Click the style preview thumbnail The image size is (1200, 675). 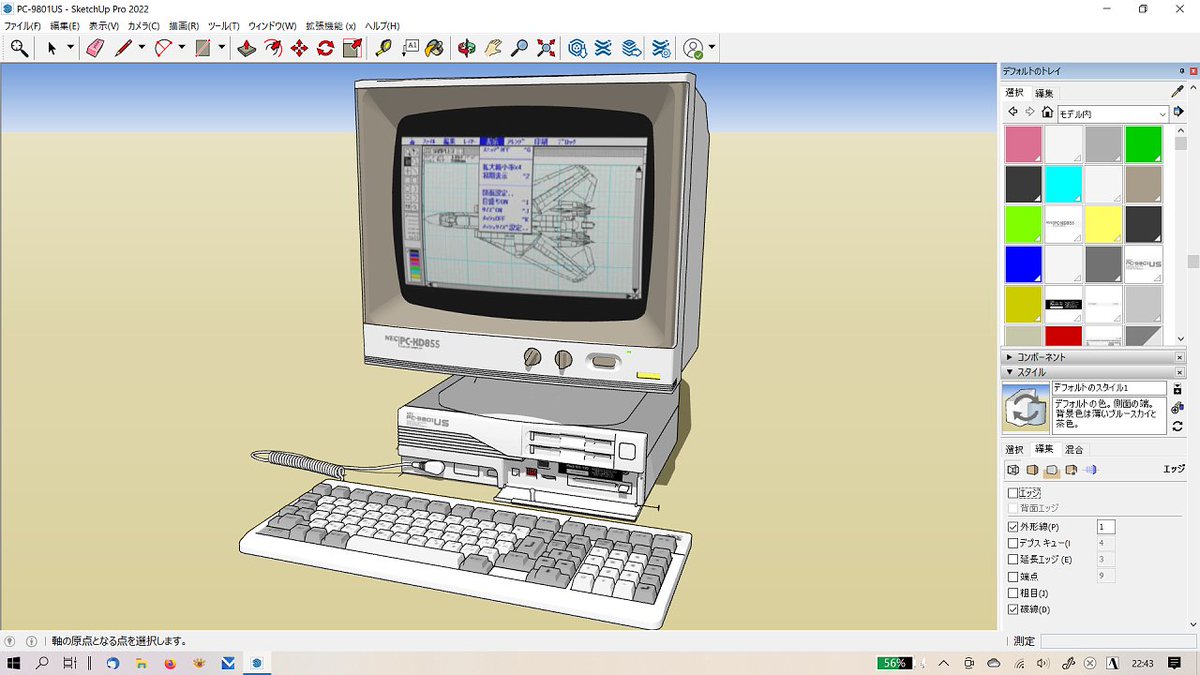point(1025,407)
